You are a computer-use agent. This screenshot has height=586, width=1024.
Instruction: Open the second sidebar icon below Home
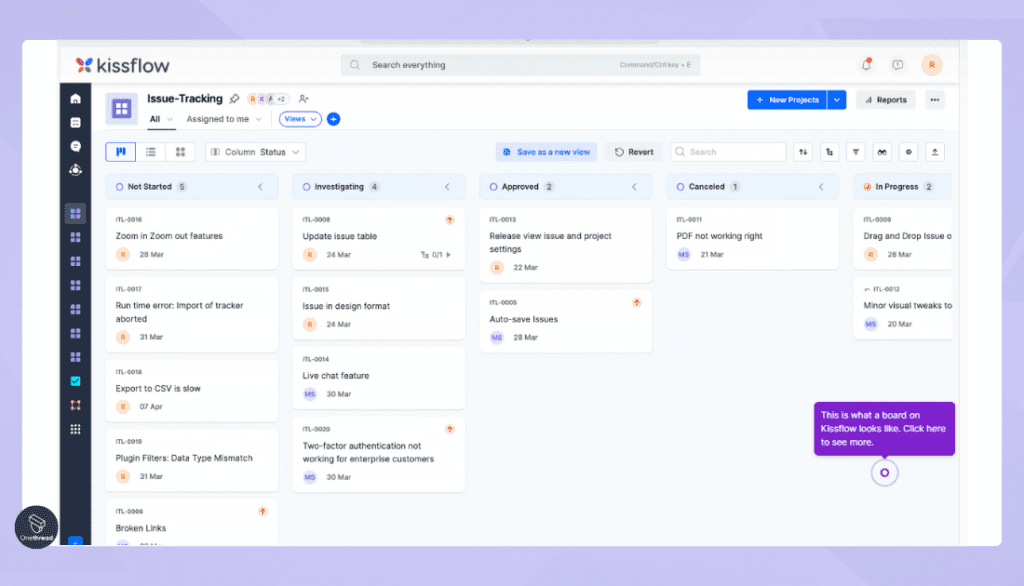point(75,123)
